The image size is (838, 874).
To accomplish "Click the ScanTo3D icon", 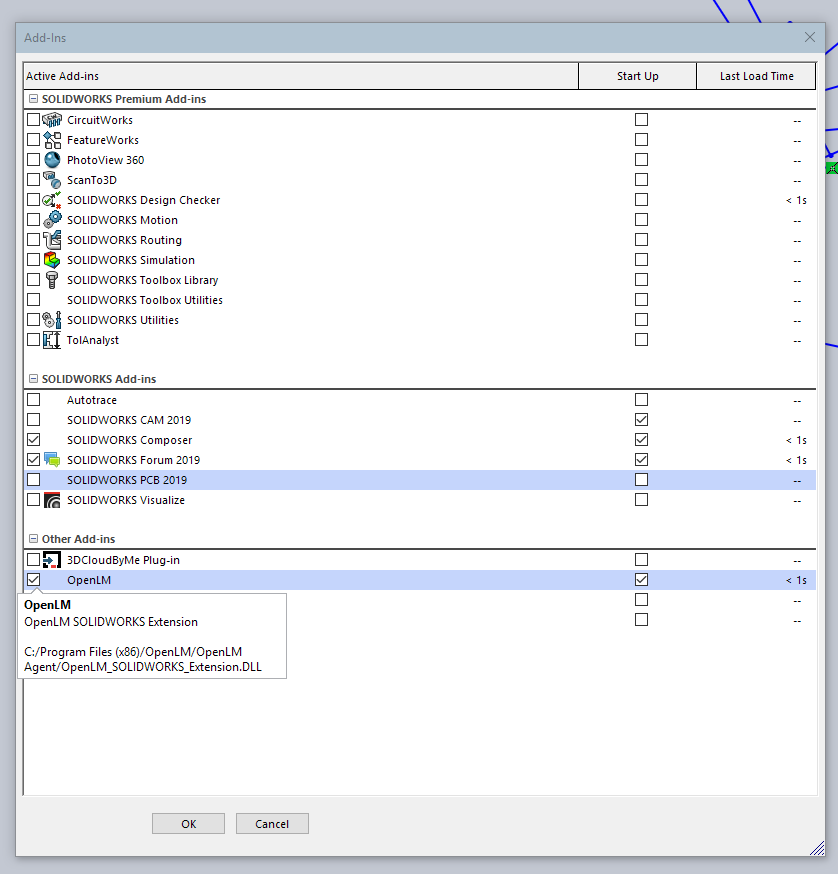I will pyautogui.click(x=51, y=179).
